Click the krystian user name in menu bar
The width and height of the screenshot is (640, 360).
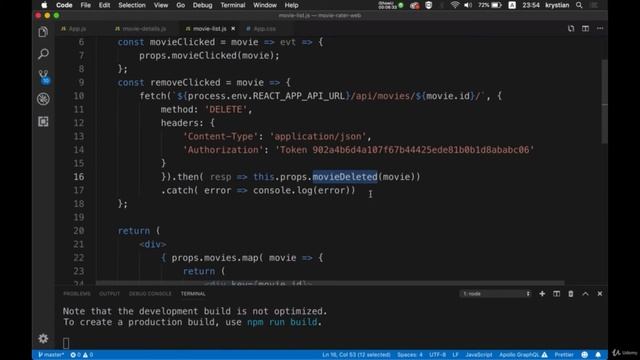pyautogui.click(x=557, y=5)
